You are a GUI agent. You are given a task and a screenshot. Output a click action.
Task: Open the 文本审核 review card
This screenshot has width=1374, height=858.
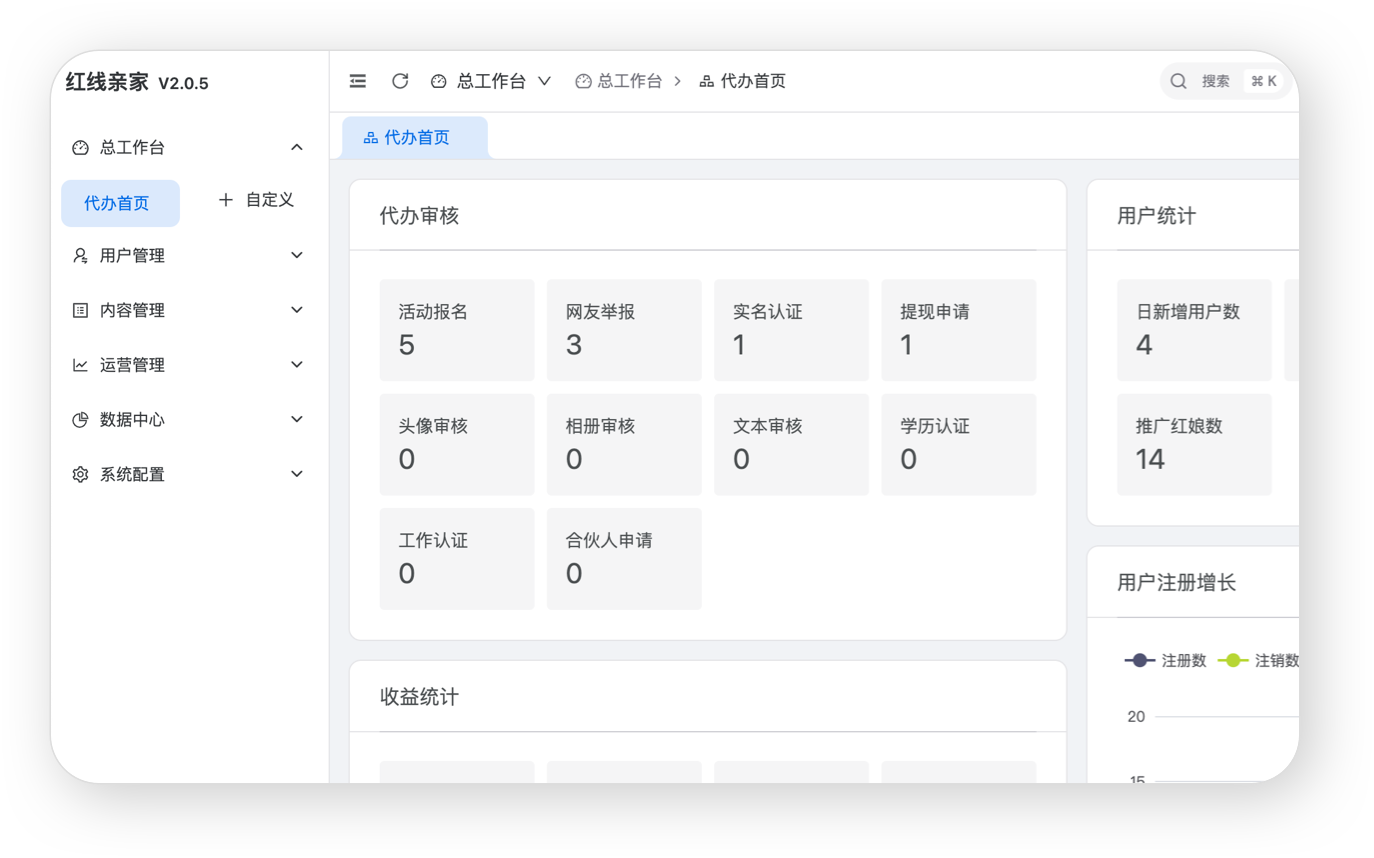[x=791, y=445]
